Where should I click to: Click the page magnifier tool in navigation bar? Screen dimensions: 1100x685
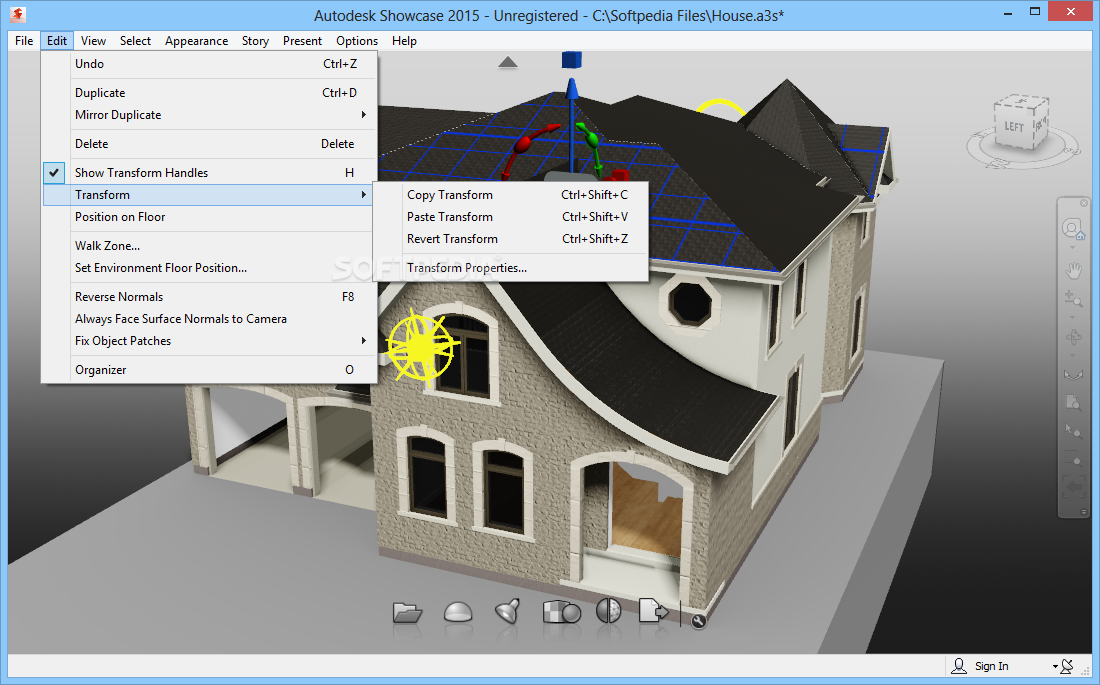[1073, 402]
